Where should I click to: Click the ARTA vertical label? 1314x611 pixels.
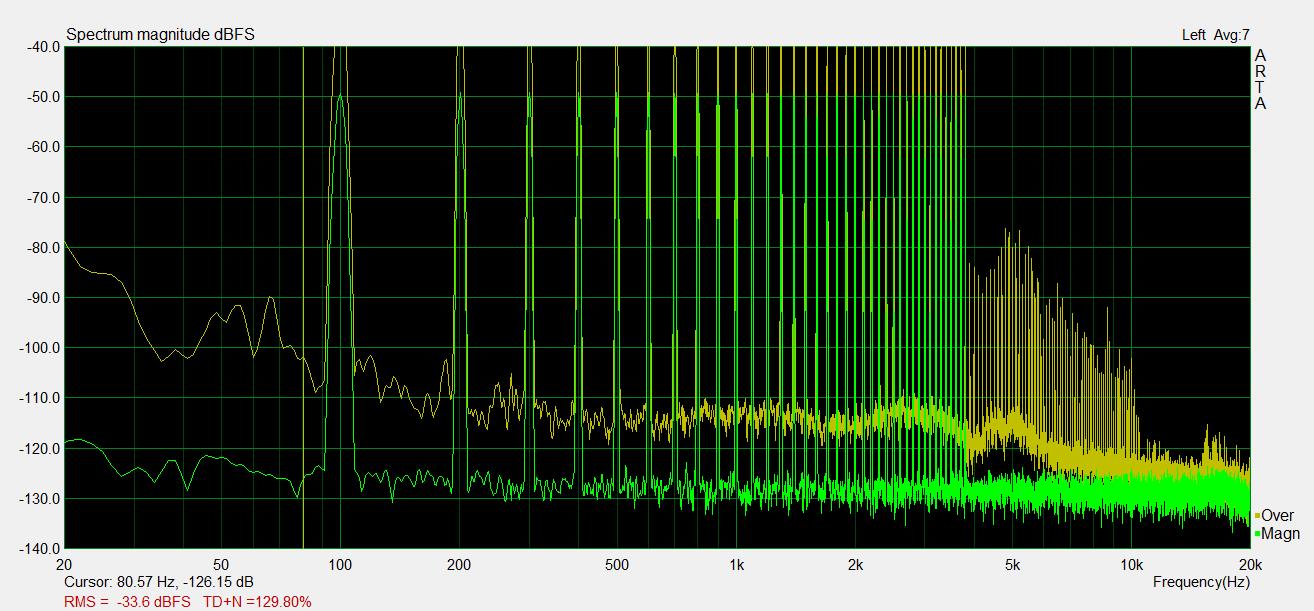tap(1260, 79)
